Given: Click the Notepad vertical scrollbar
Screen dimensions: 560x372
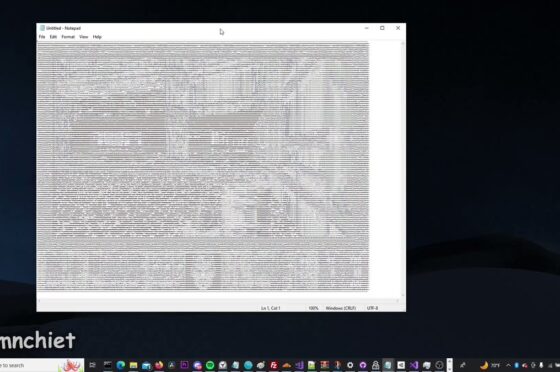Looking at the screenshot, I should [x=403, y=170].
